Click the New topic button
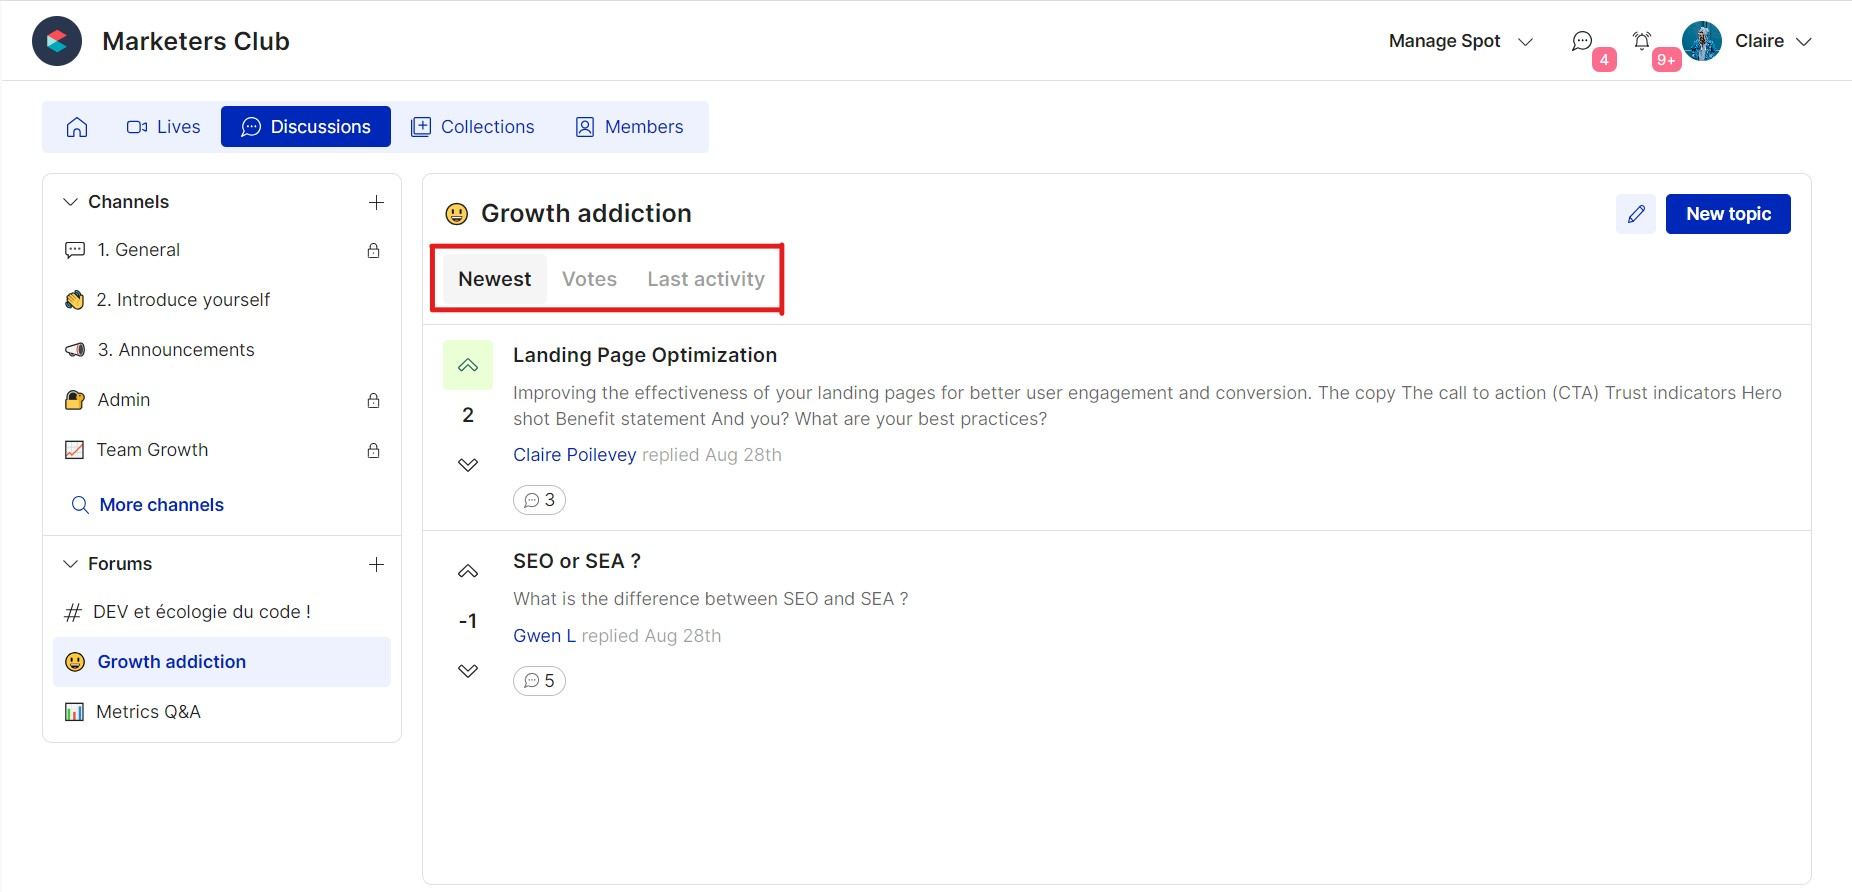The width and height of the screenshot is (1852, 892). click(x=1727, y=214)
